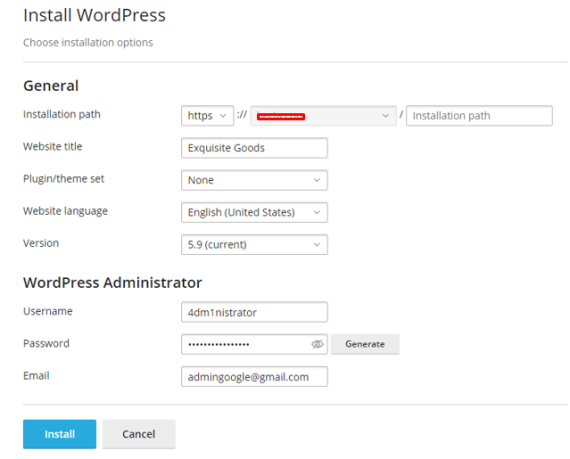The height and width of the screenshot is (459, 570).
Task: Click the Plugin/theme set label
Action: (x=64, y=179)
